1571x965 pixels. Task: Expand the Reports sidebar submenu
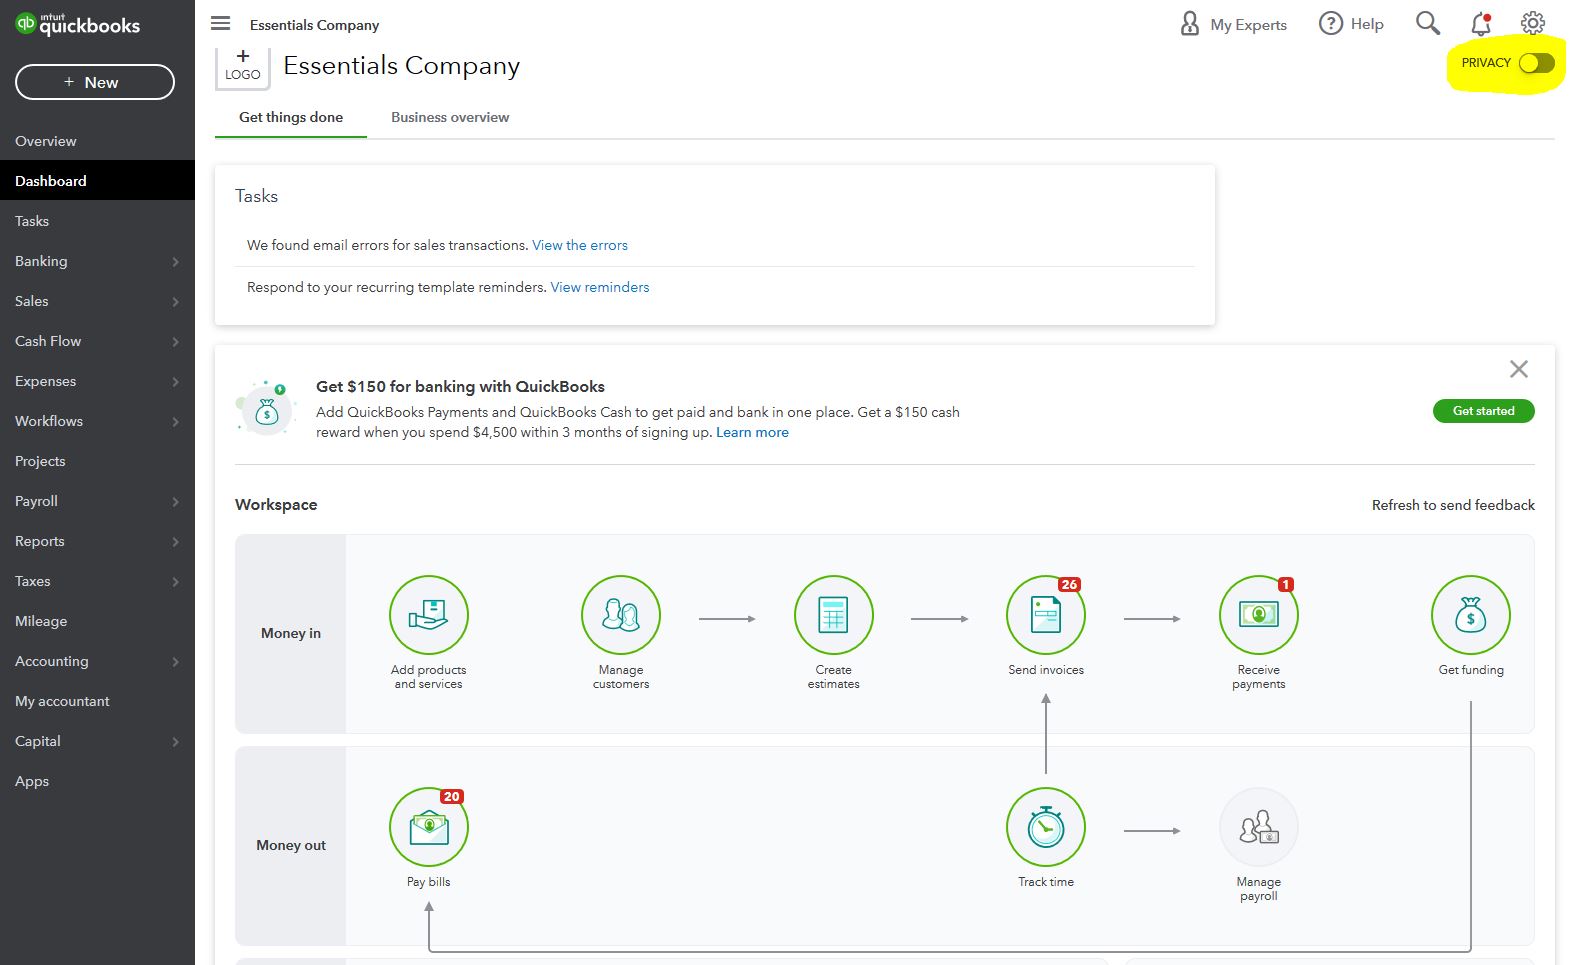tap(175, 542)
